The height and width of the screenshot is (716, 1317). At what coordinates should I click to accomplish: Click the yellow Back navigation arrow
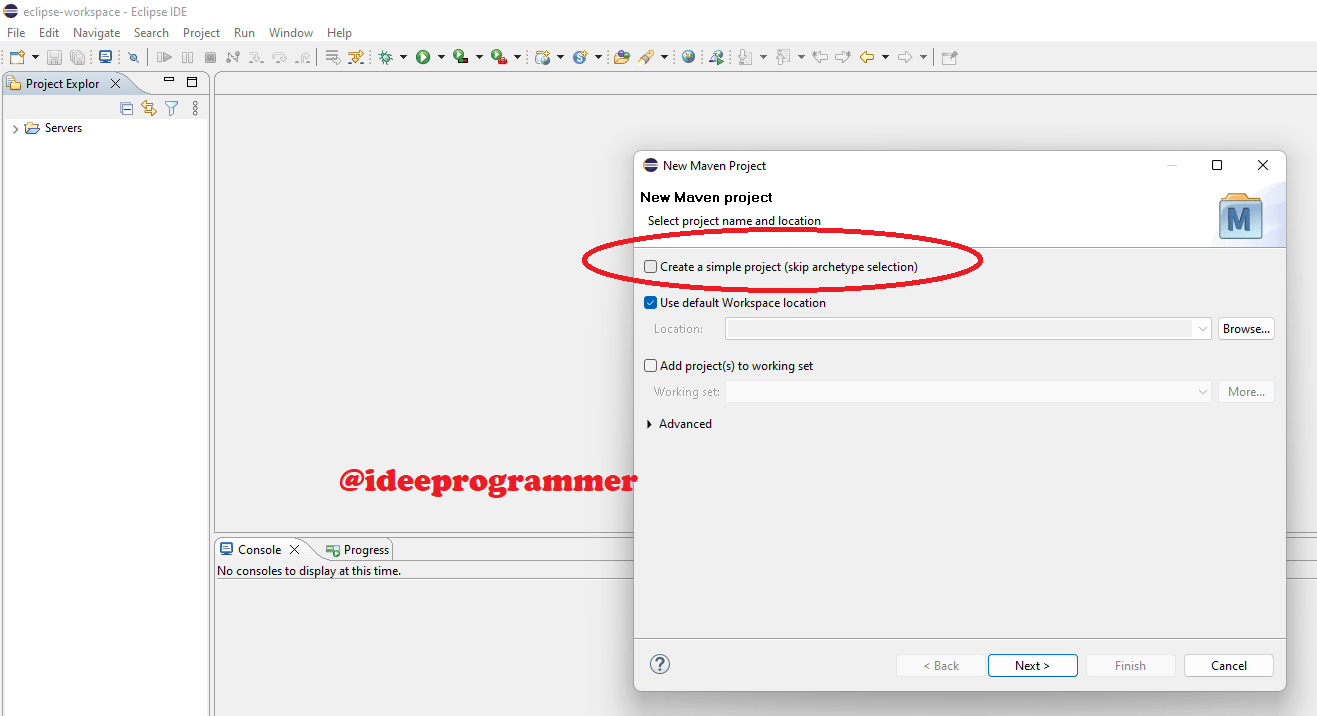(x=867, y=57)
